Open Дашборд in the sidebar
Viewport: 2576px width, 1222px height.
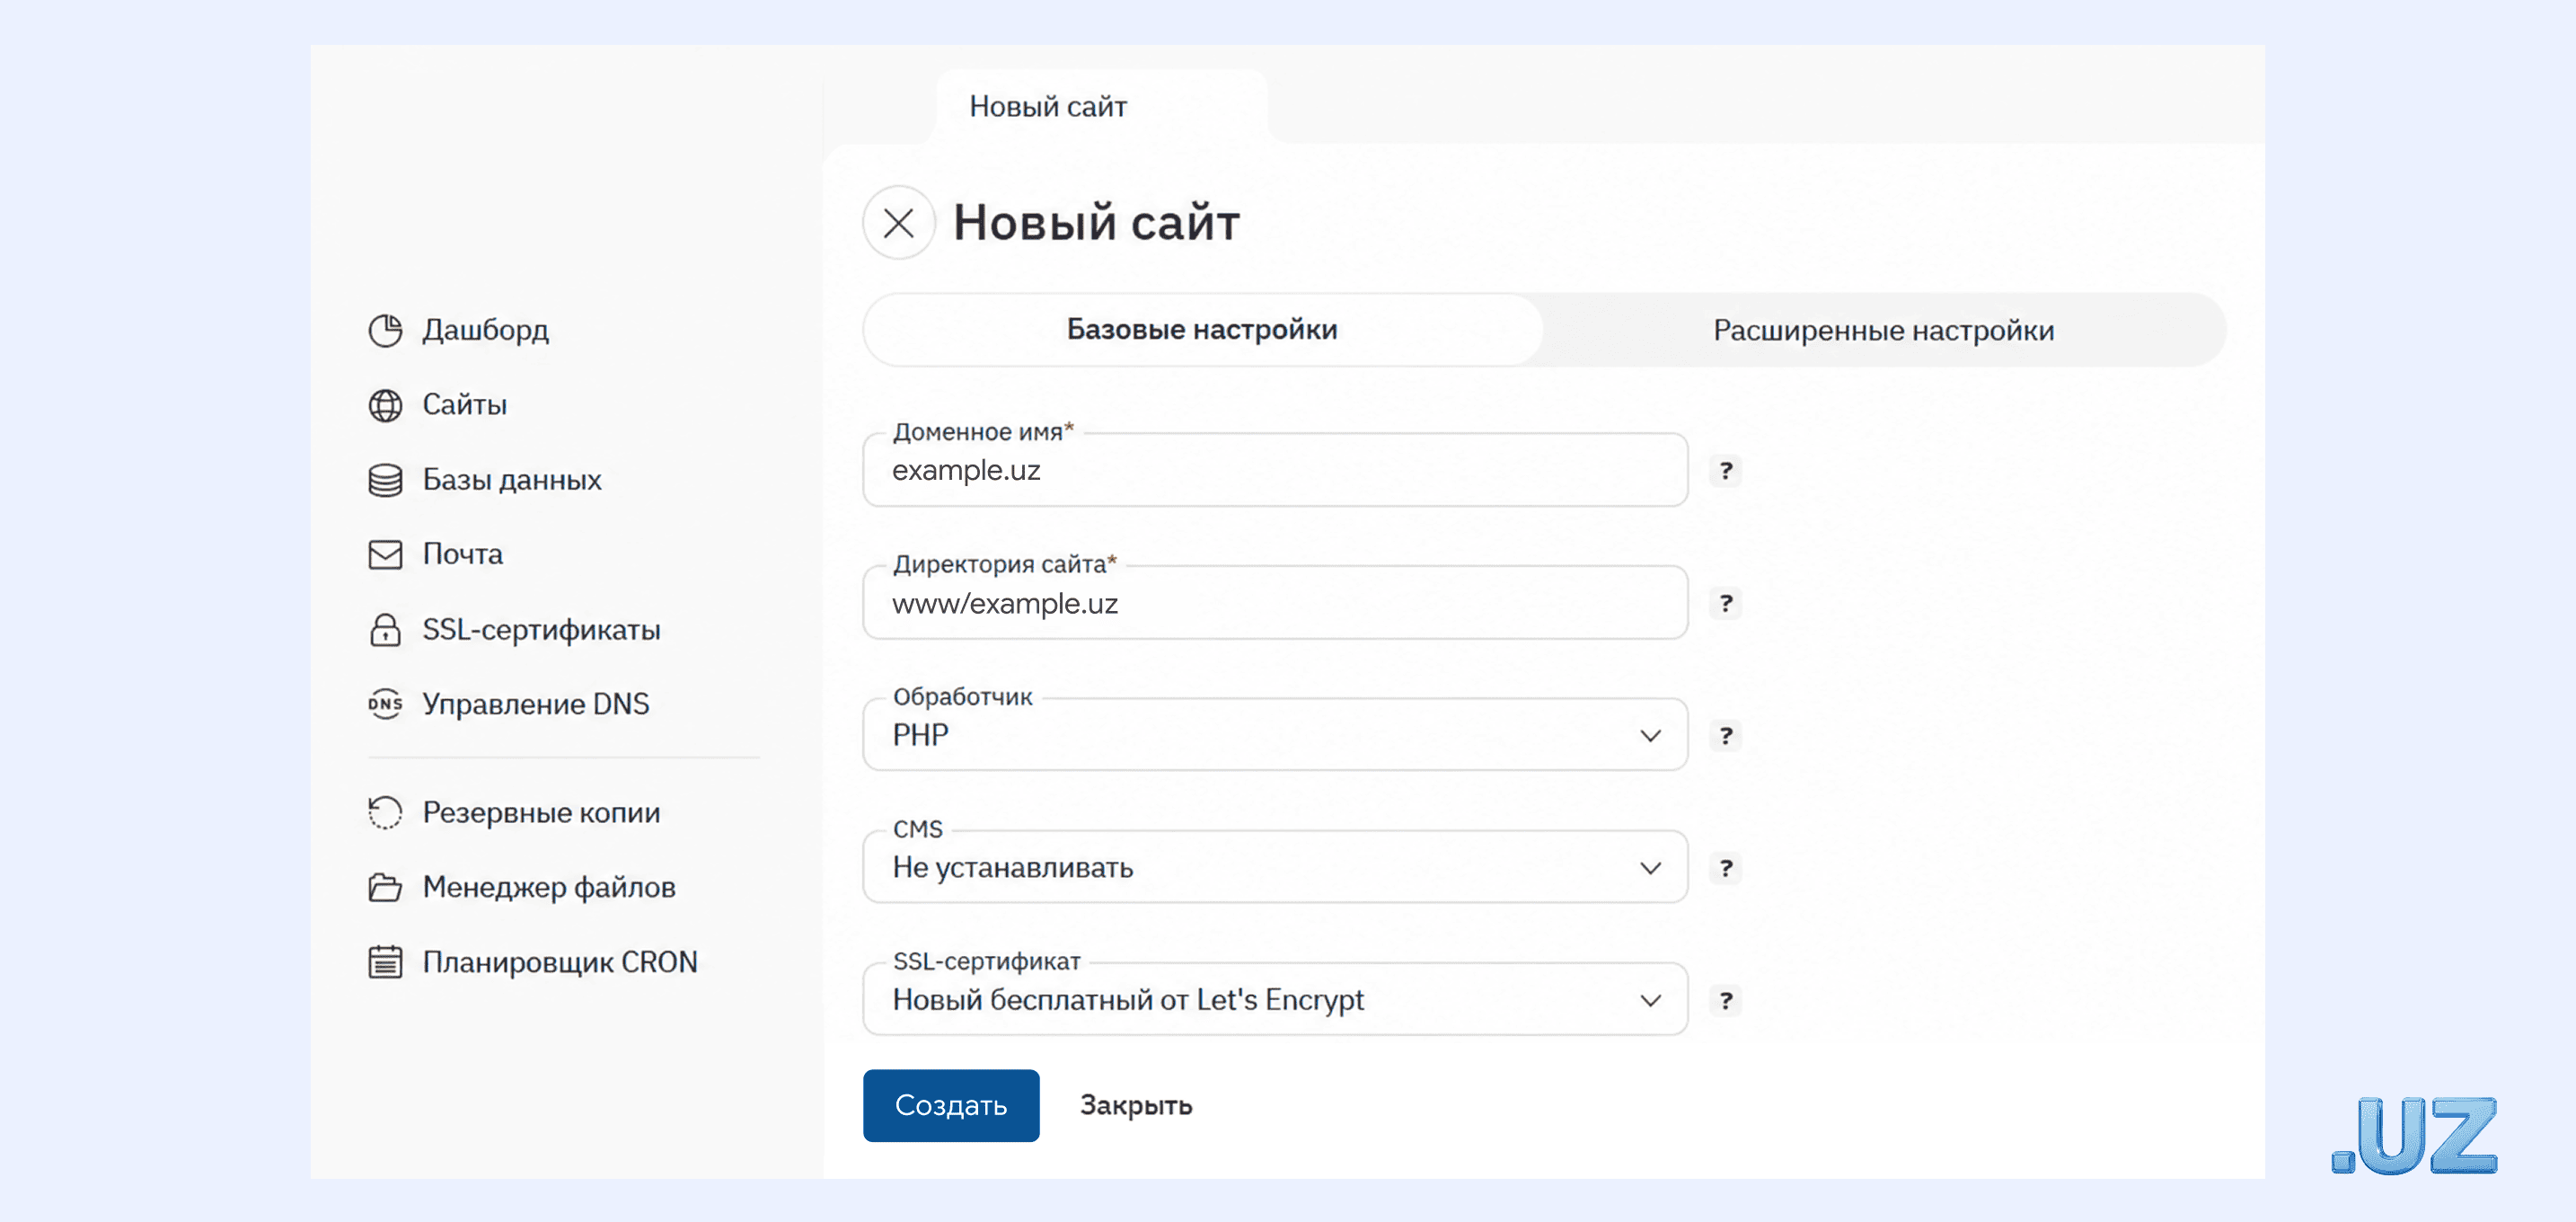coord(485,330)
